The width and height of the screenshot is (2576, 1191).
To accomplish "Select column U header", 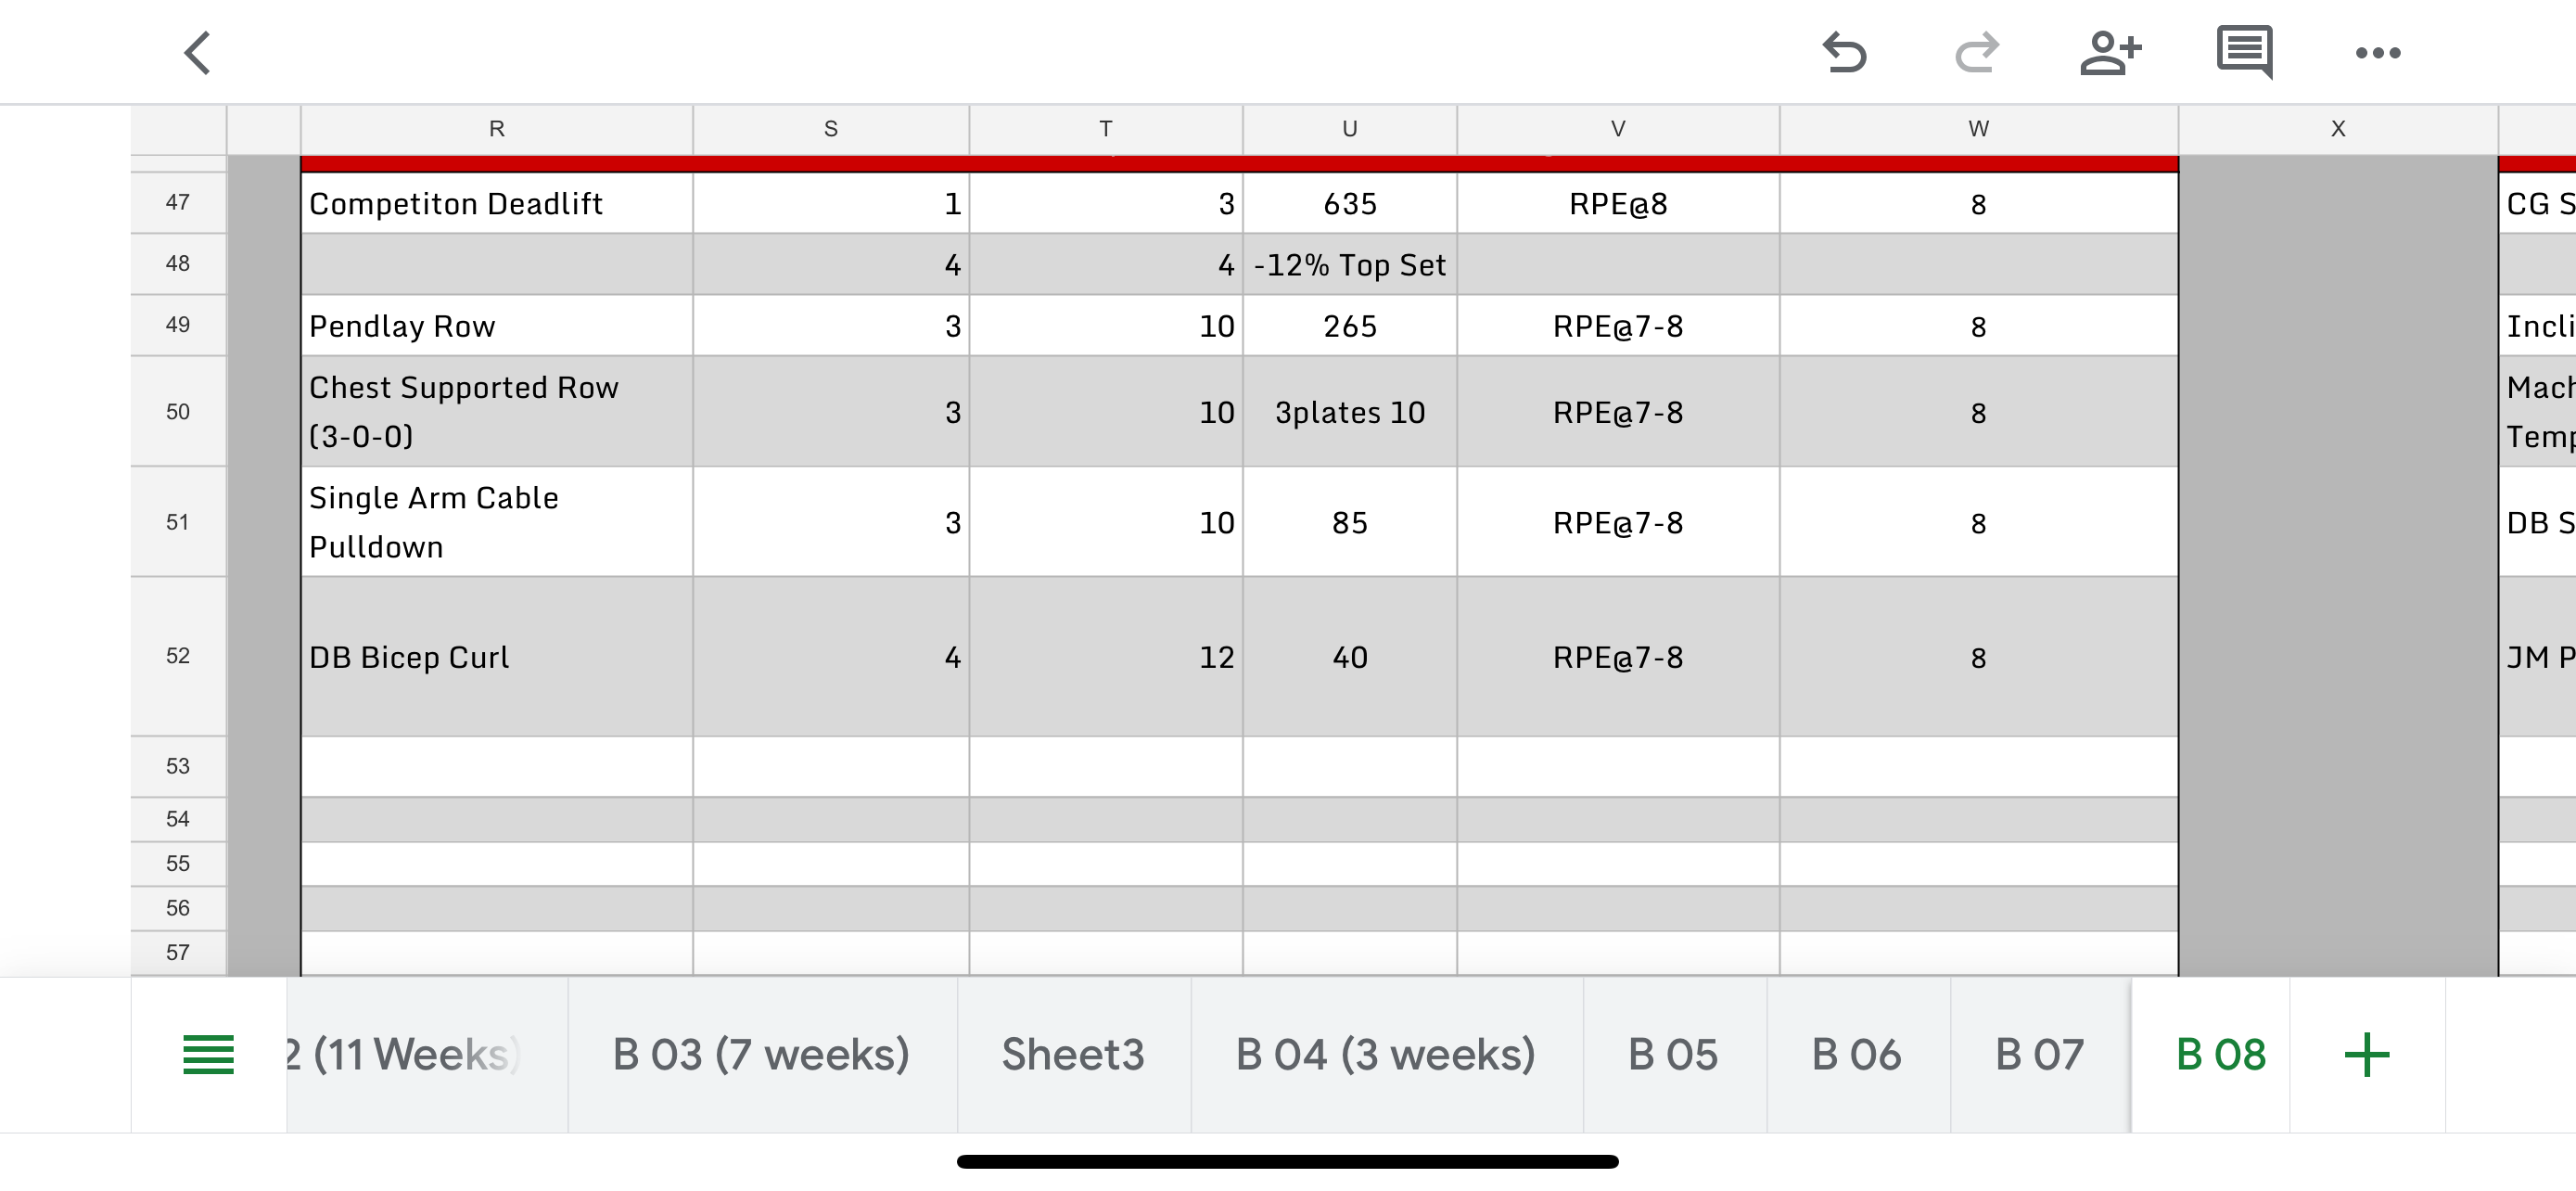I will [x=1349, y=129].
